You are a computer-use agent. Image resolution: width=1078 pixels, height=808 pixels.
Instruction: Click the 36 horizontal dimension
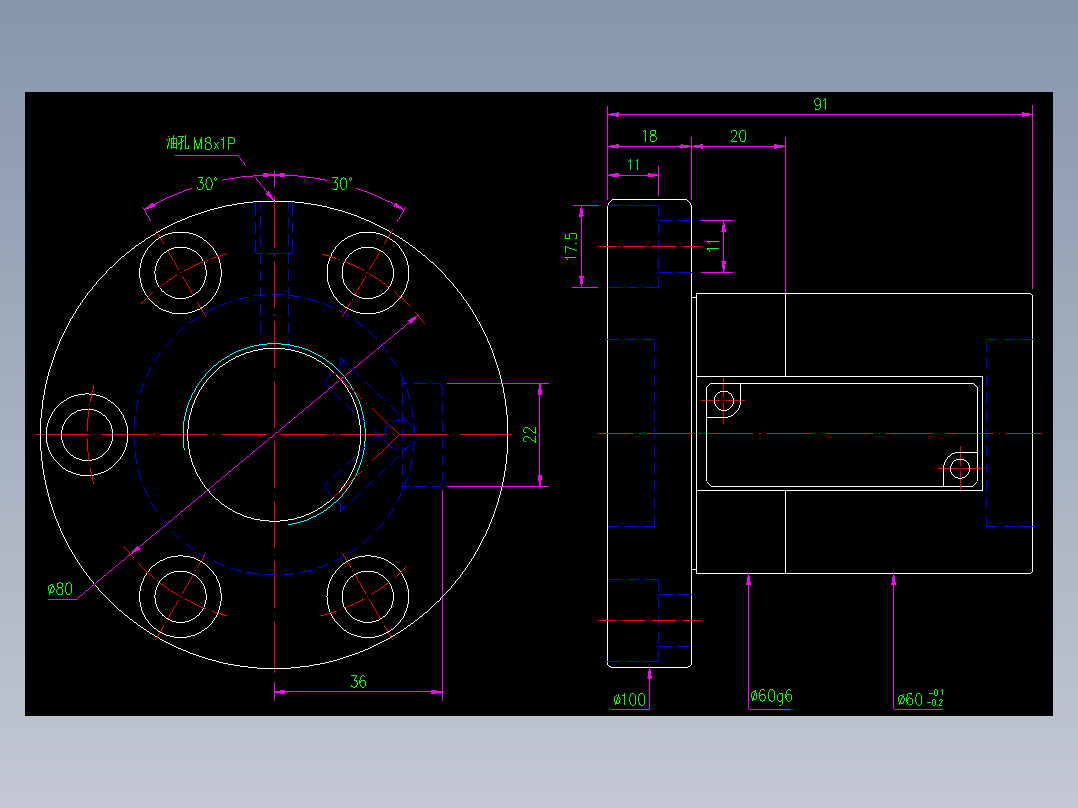coord(358,681)
